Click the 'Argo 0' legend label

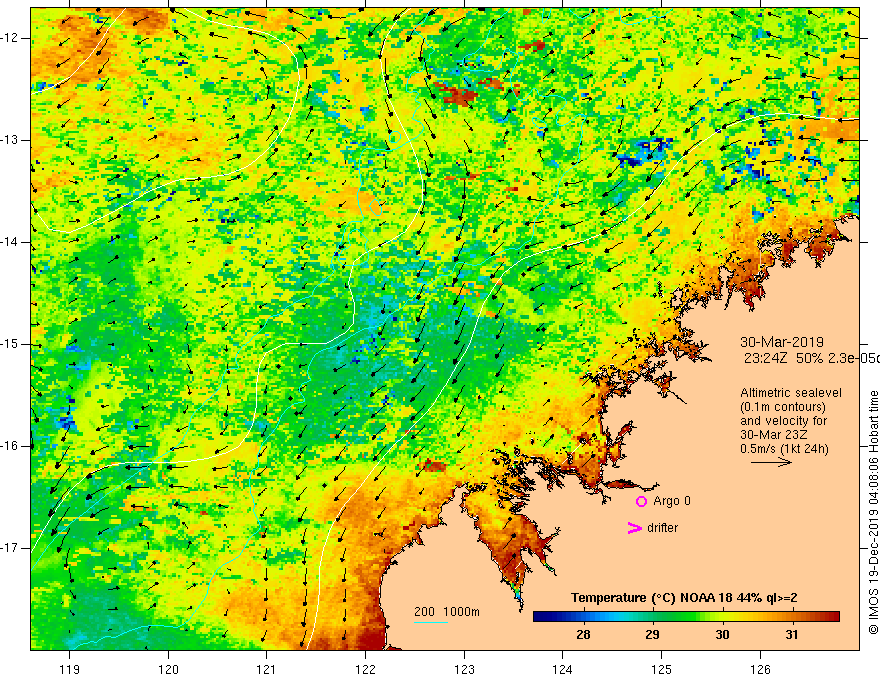(672, 501)
